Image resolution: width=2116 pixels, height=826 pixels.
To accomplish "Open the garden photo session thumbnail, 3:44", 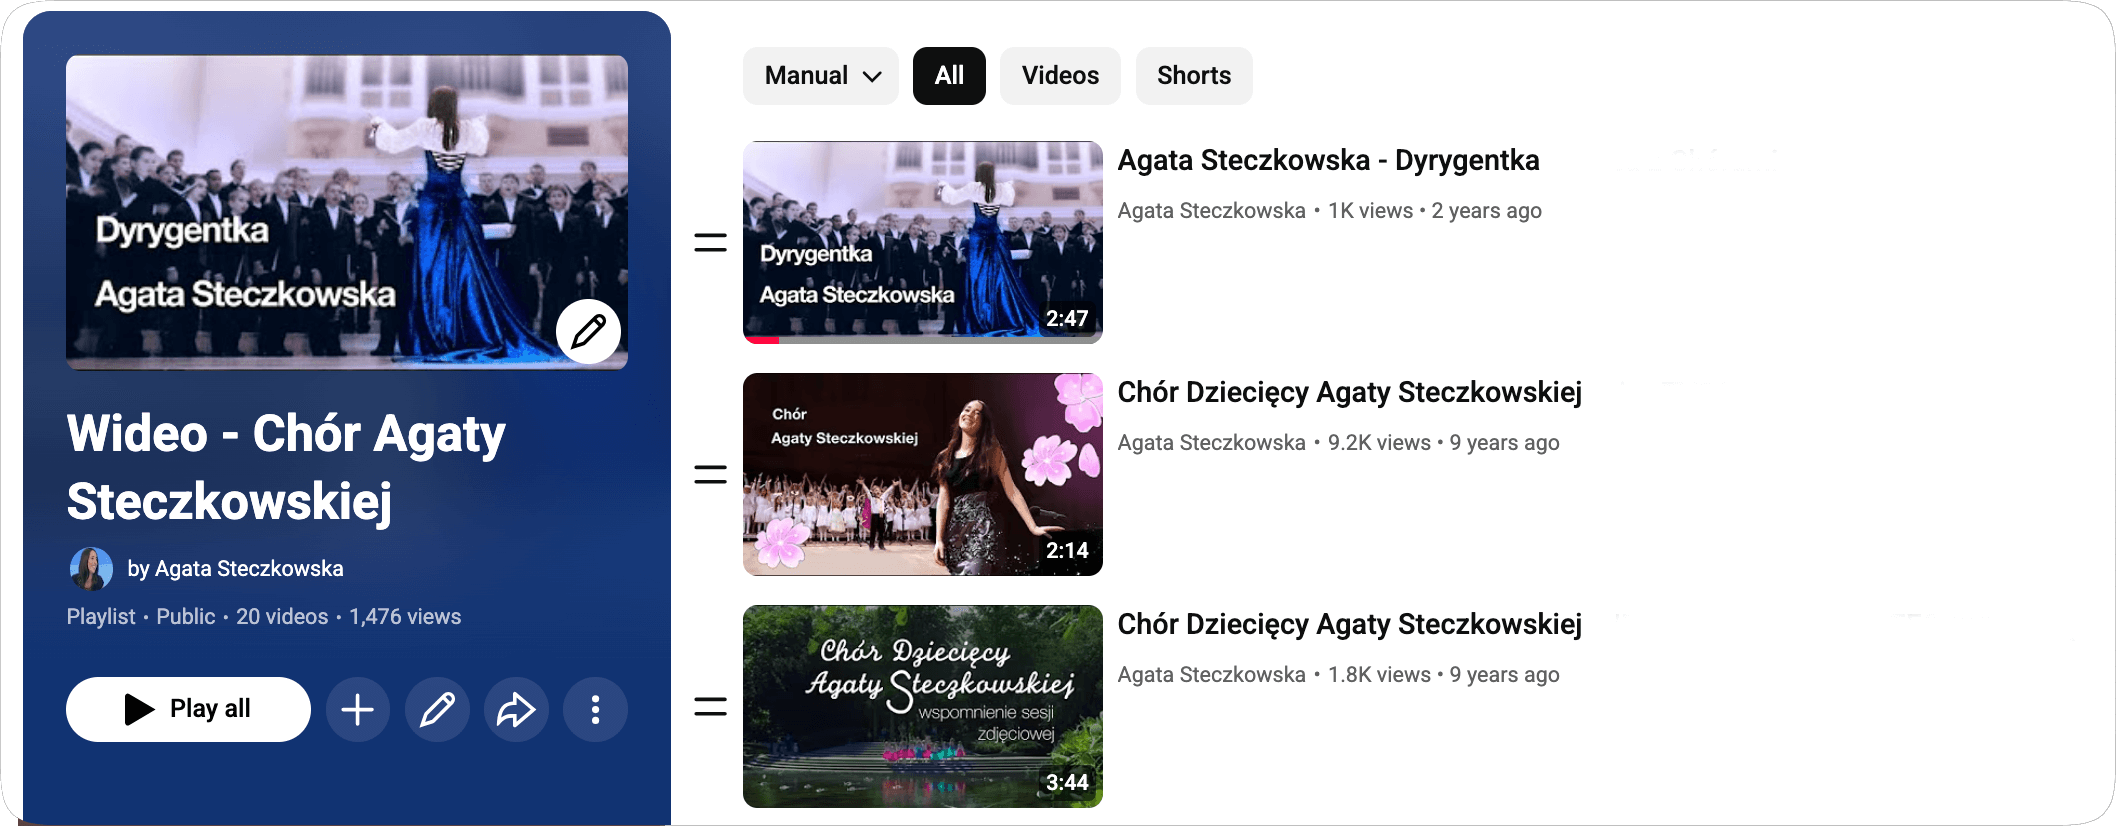I will (922, 706).
